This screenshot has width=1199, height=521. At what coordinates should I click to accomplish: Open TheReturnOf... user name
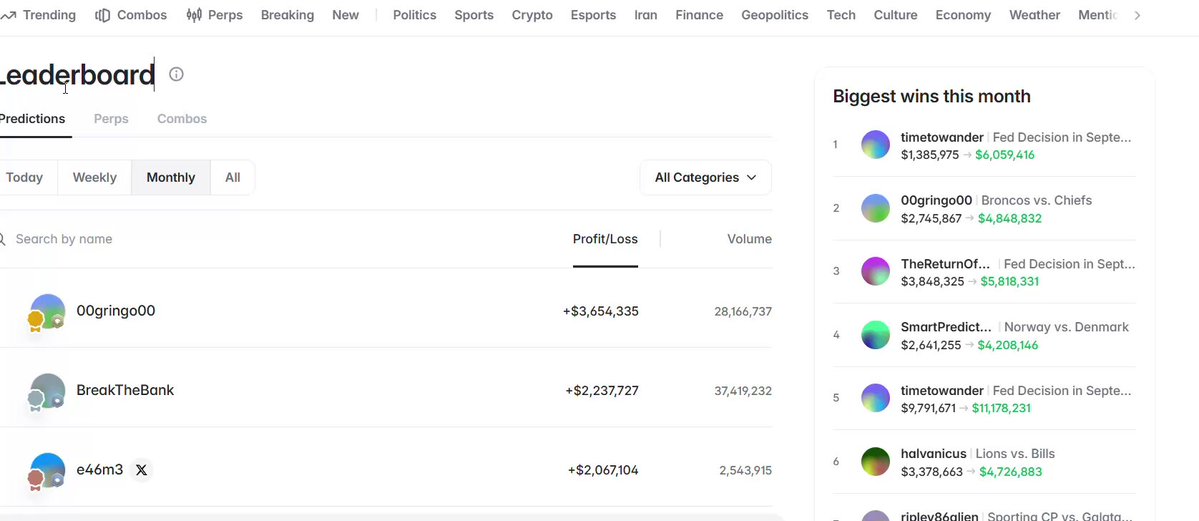946,264
